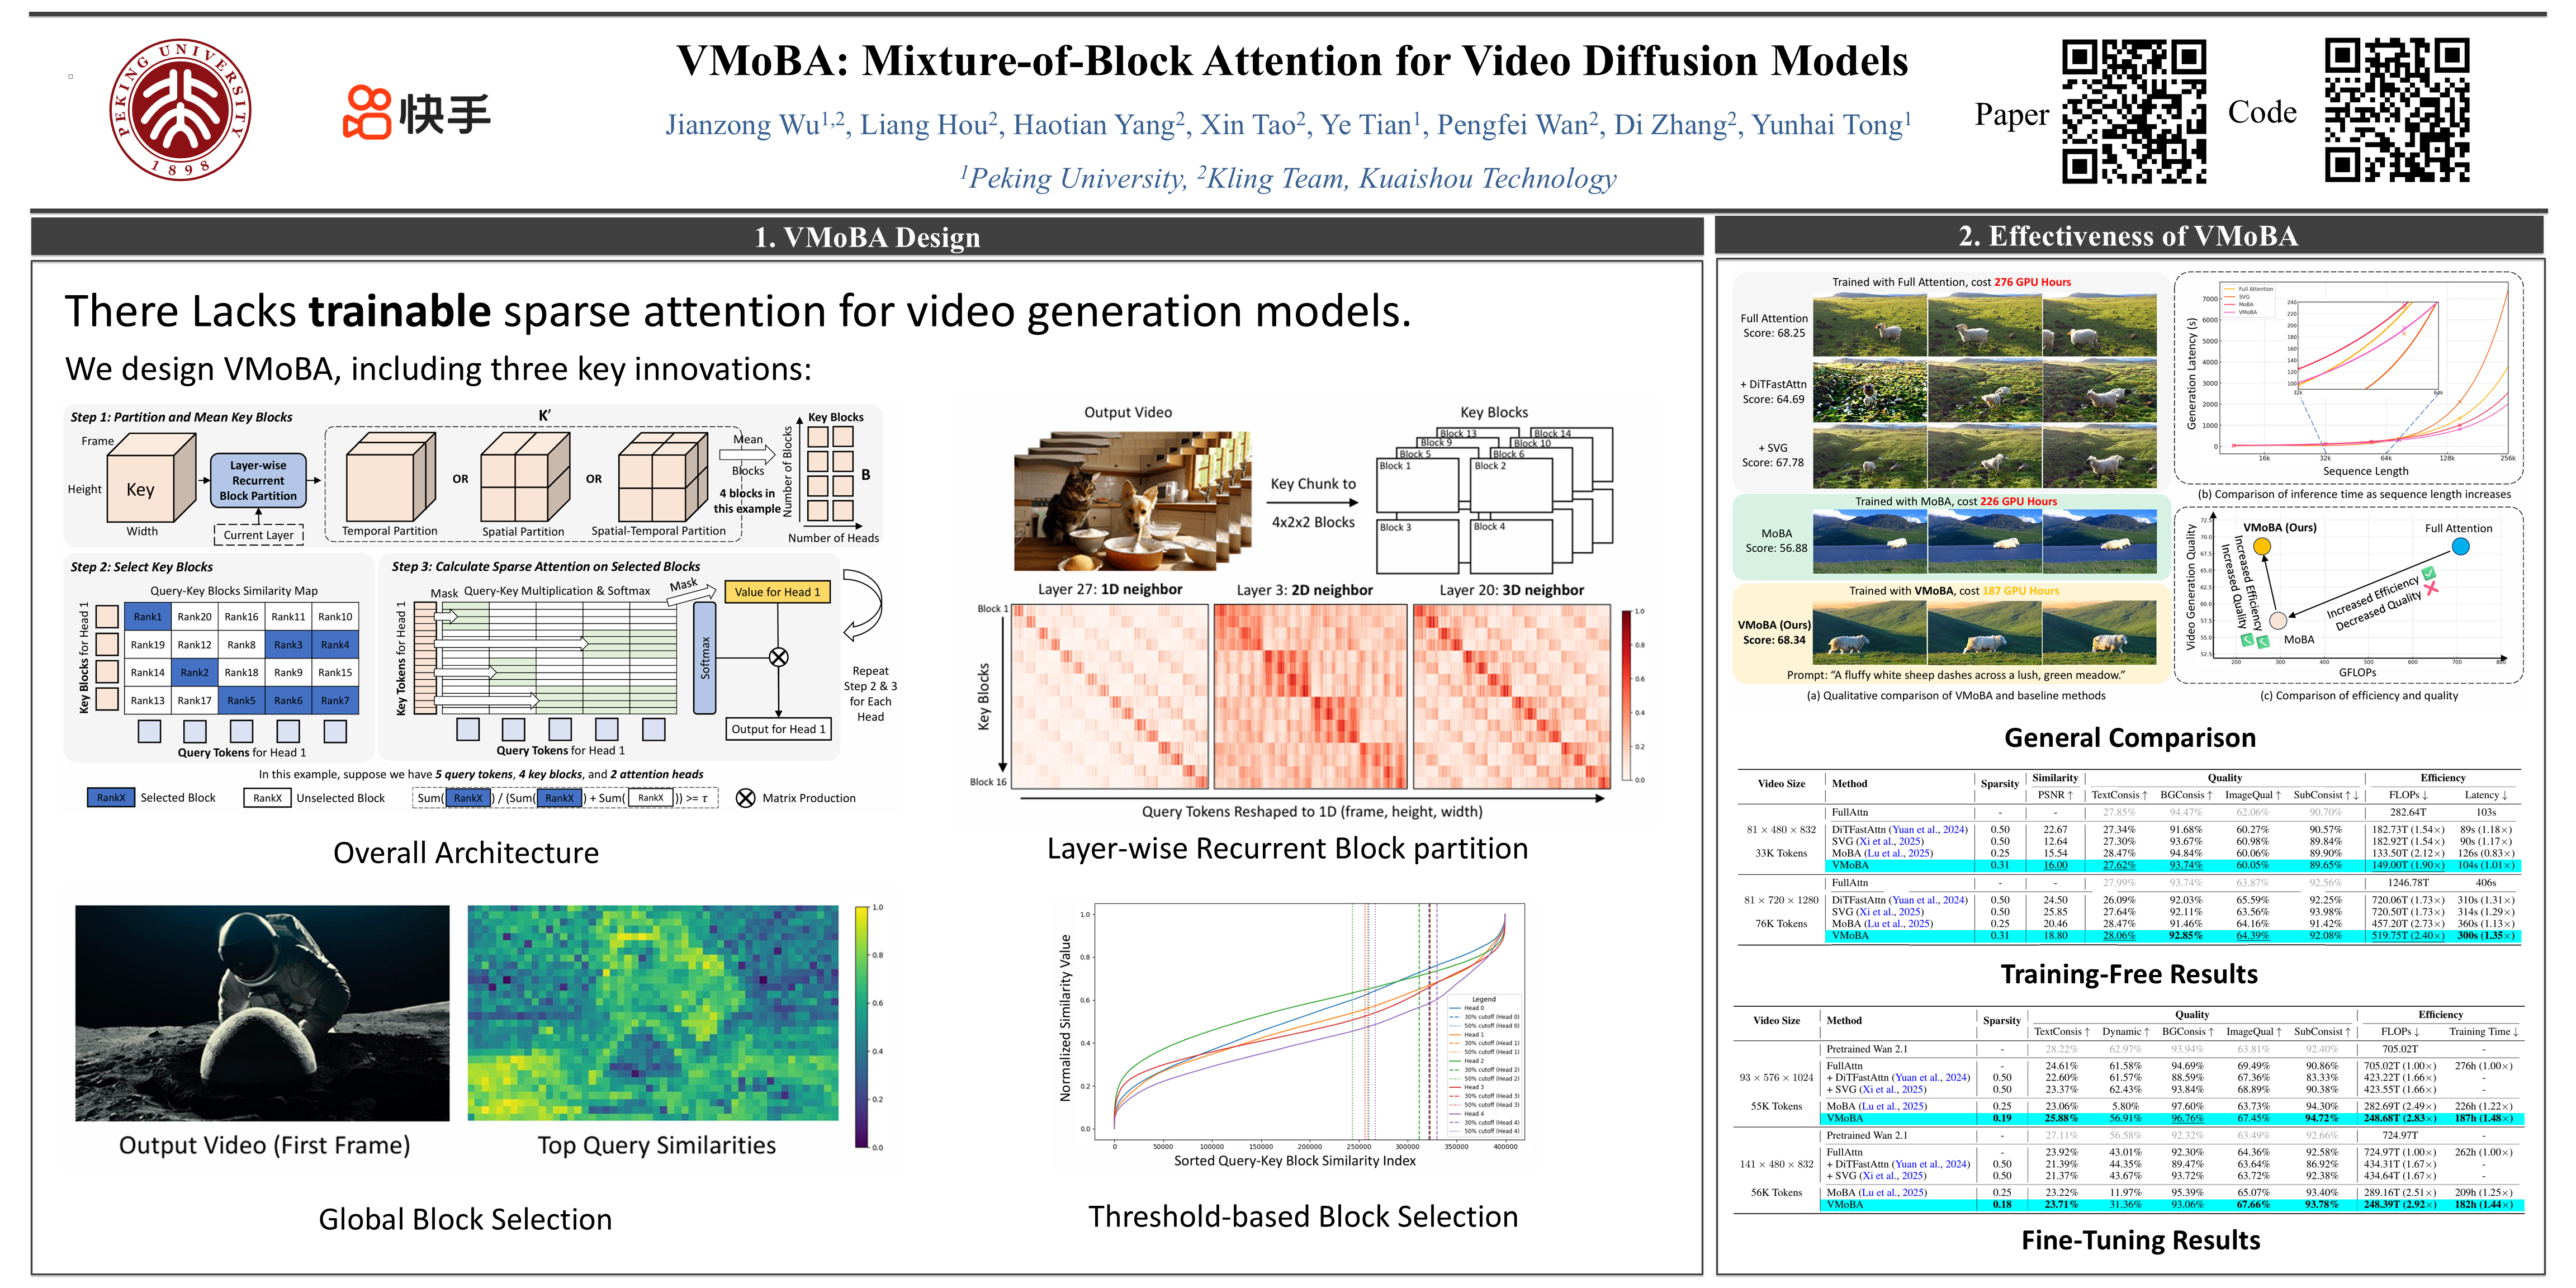Click the blue Softmax vertical bar

[705, 657]
